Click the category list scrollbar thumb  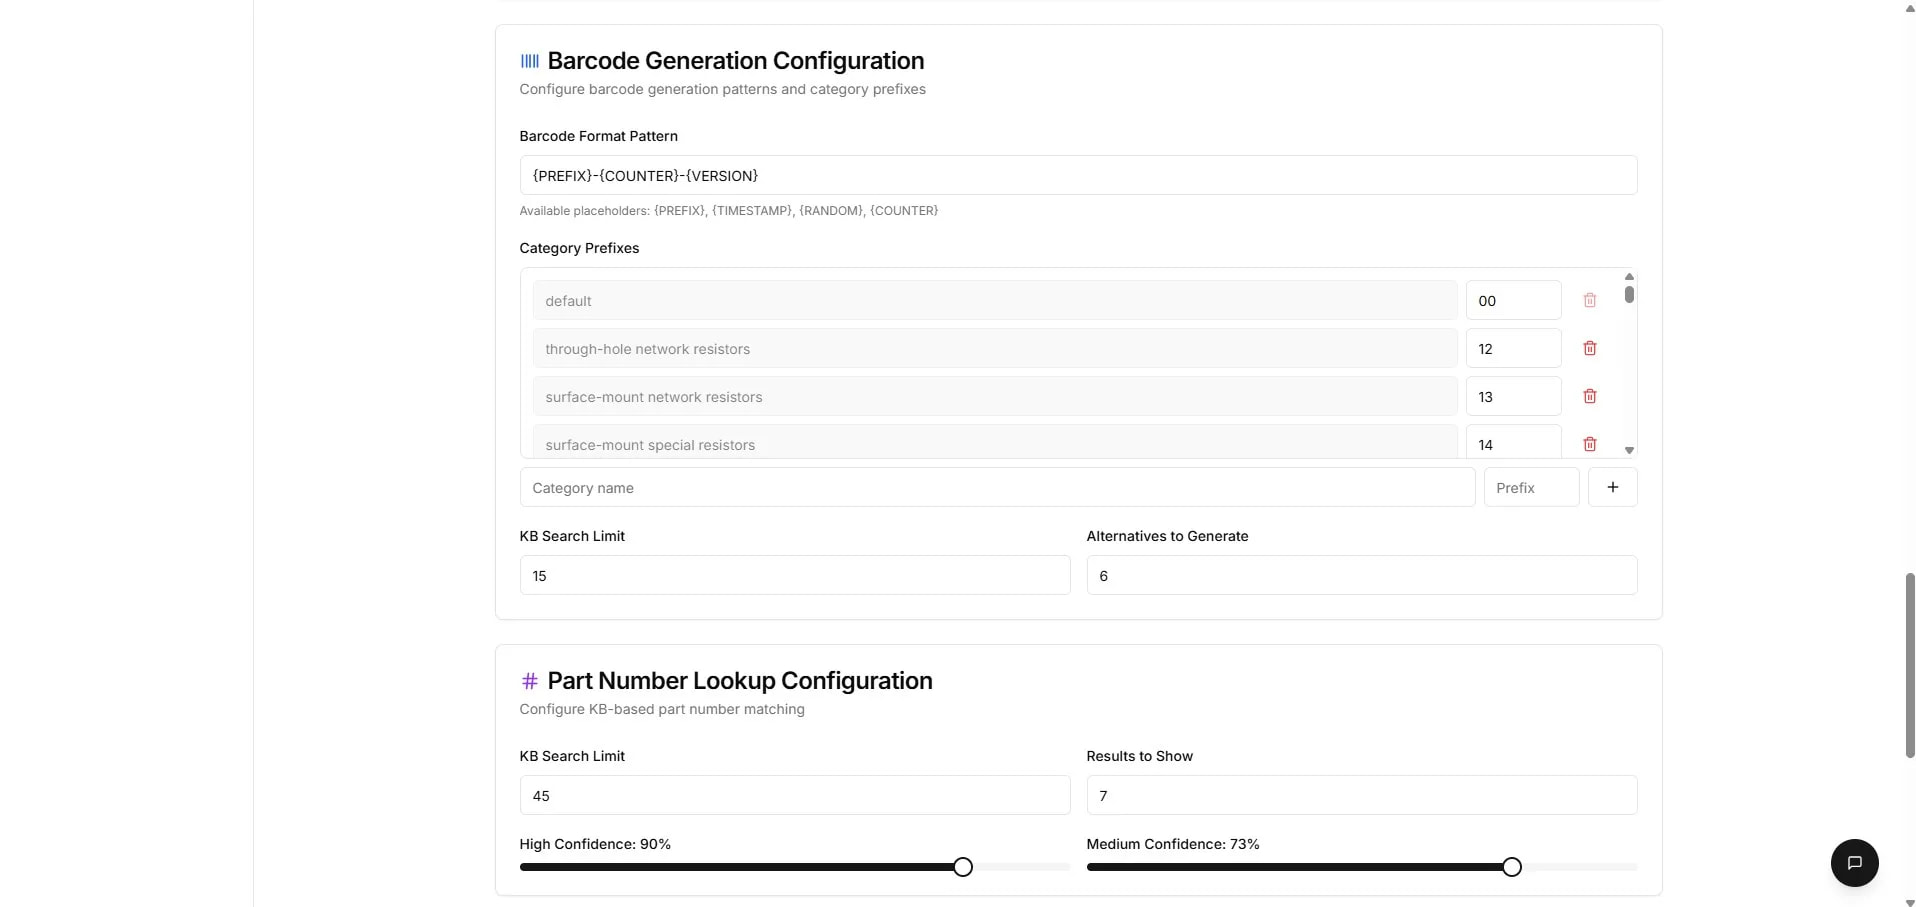(1629, 294)
